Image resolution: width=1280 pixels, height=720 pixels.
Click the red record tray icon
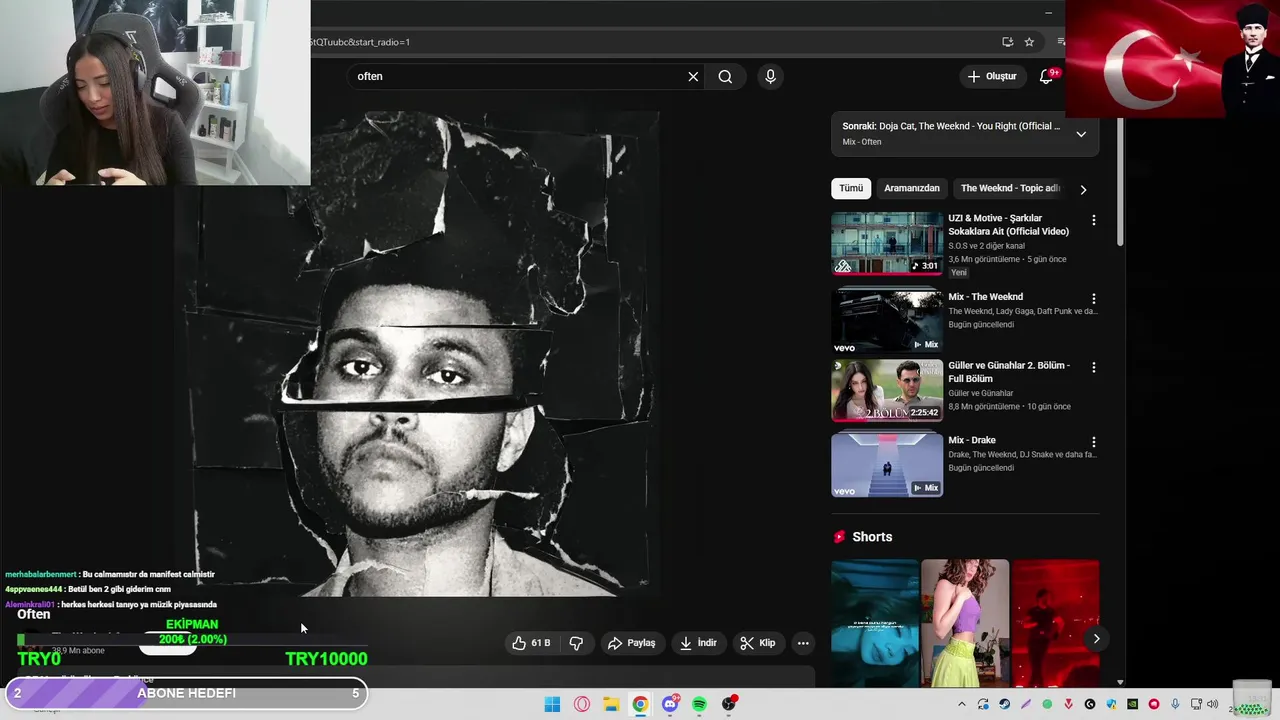pyautogui.click(x=1154, y=704)
